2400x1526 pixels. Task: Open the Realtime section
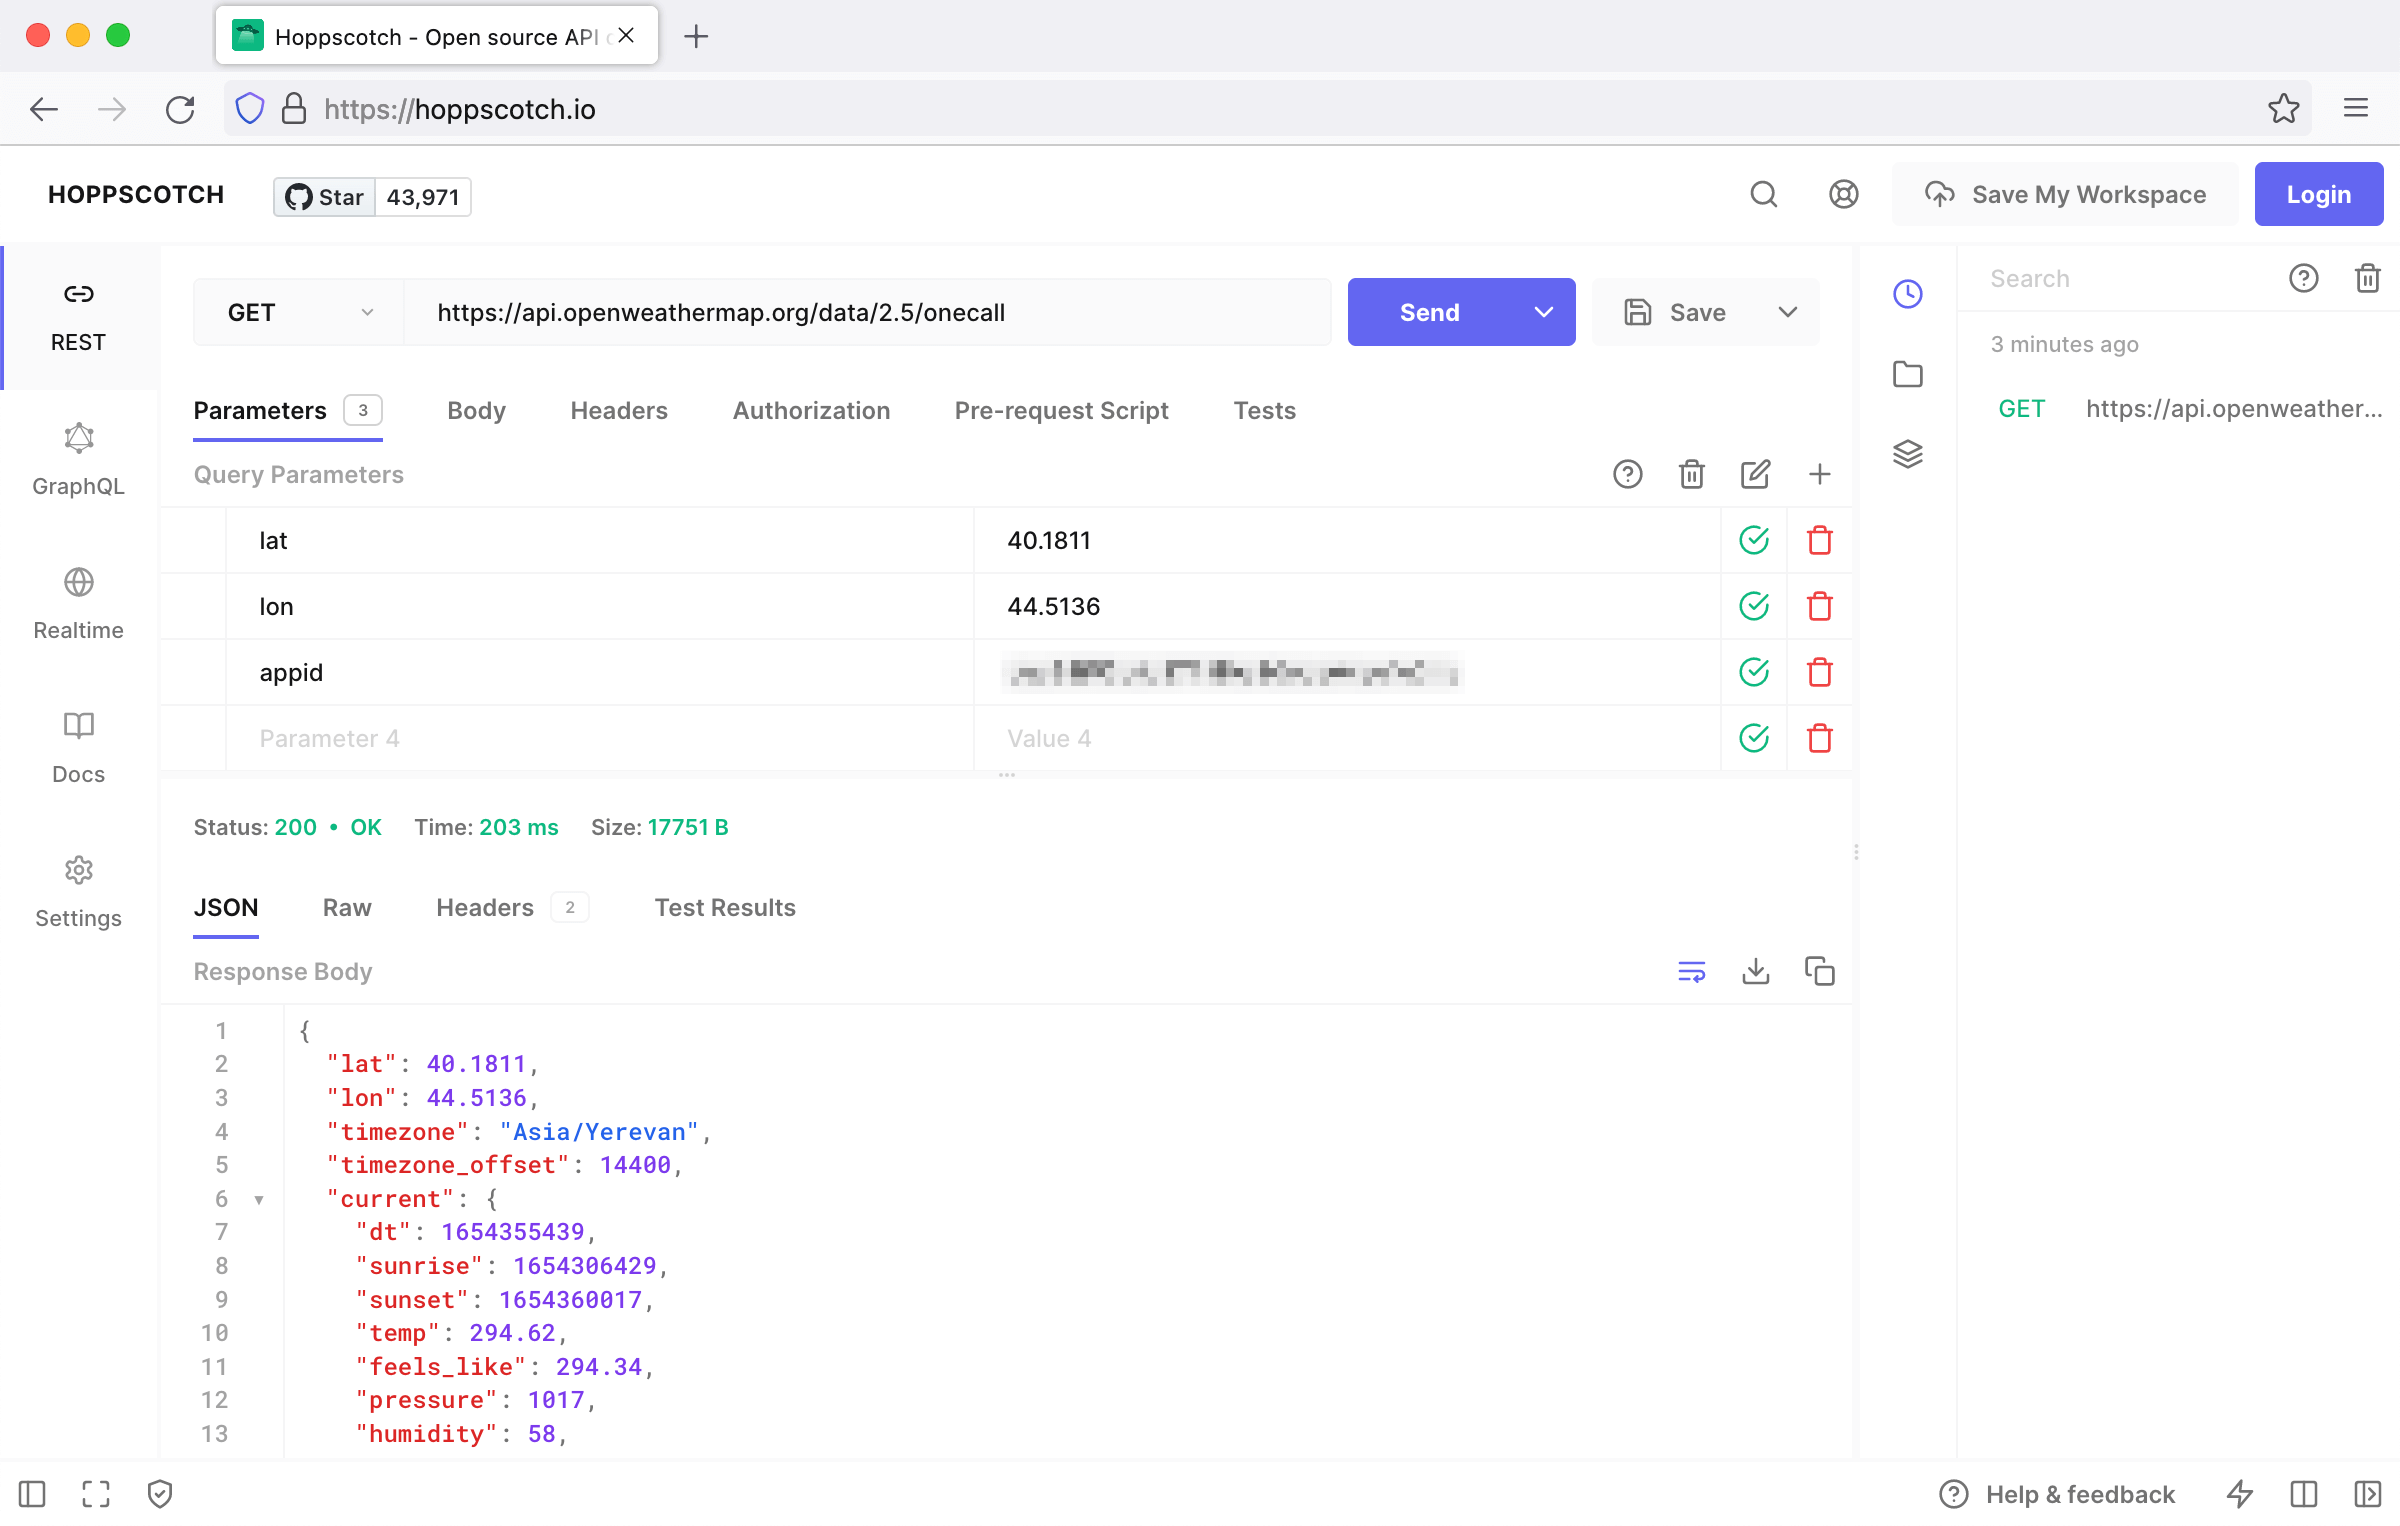(78, 605)
